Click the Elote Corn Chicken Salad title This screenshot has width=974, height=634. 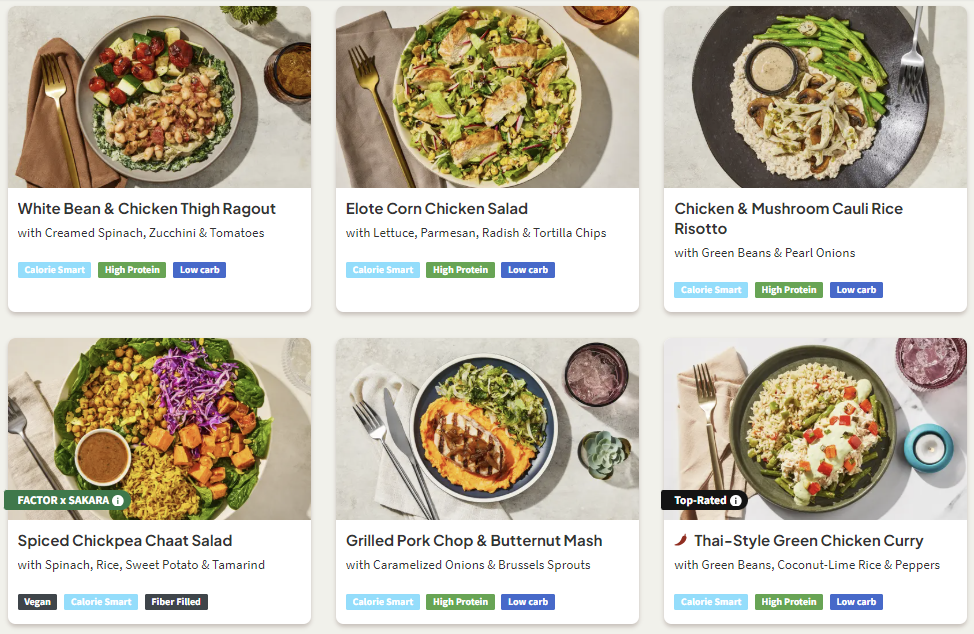coord(437,209)
